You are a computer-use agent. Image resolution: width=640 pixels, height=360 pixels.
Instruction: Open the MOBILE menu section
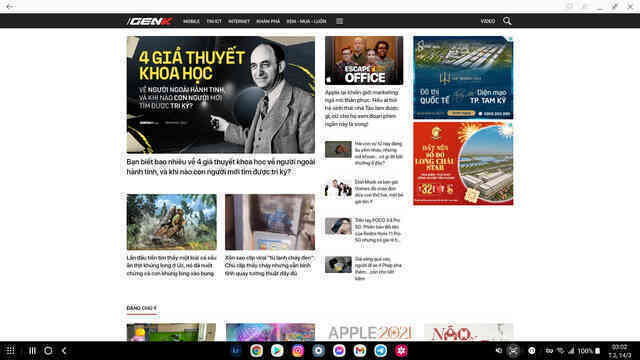[191, 21]
